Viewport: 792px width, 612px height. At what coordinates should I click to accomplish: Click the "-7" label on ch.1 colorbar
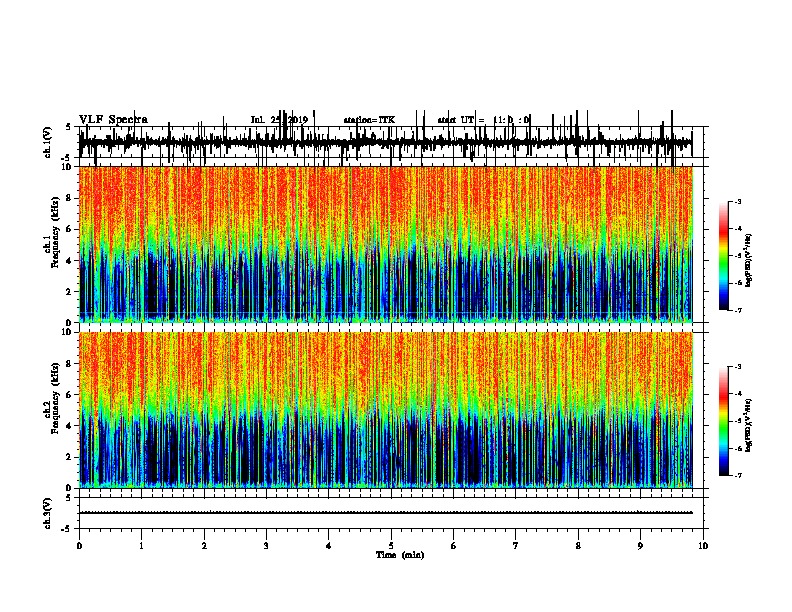pos(738,310)
